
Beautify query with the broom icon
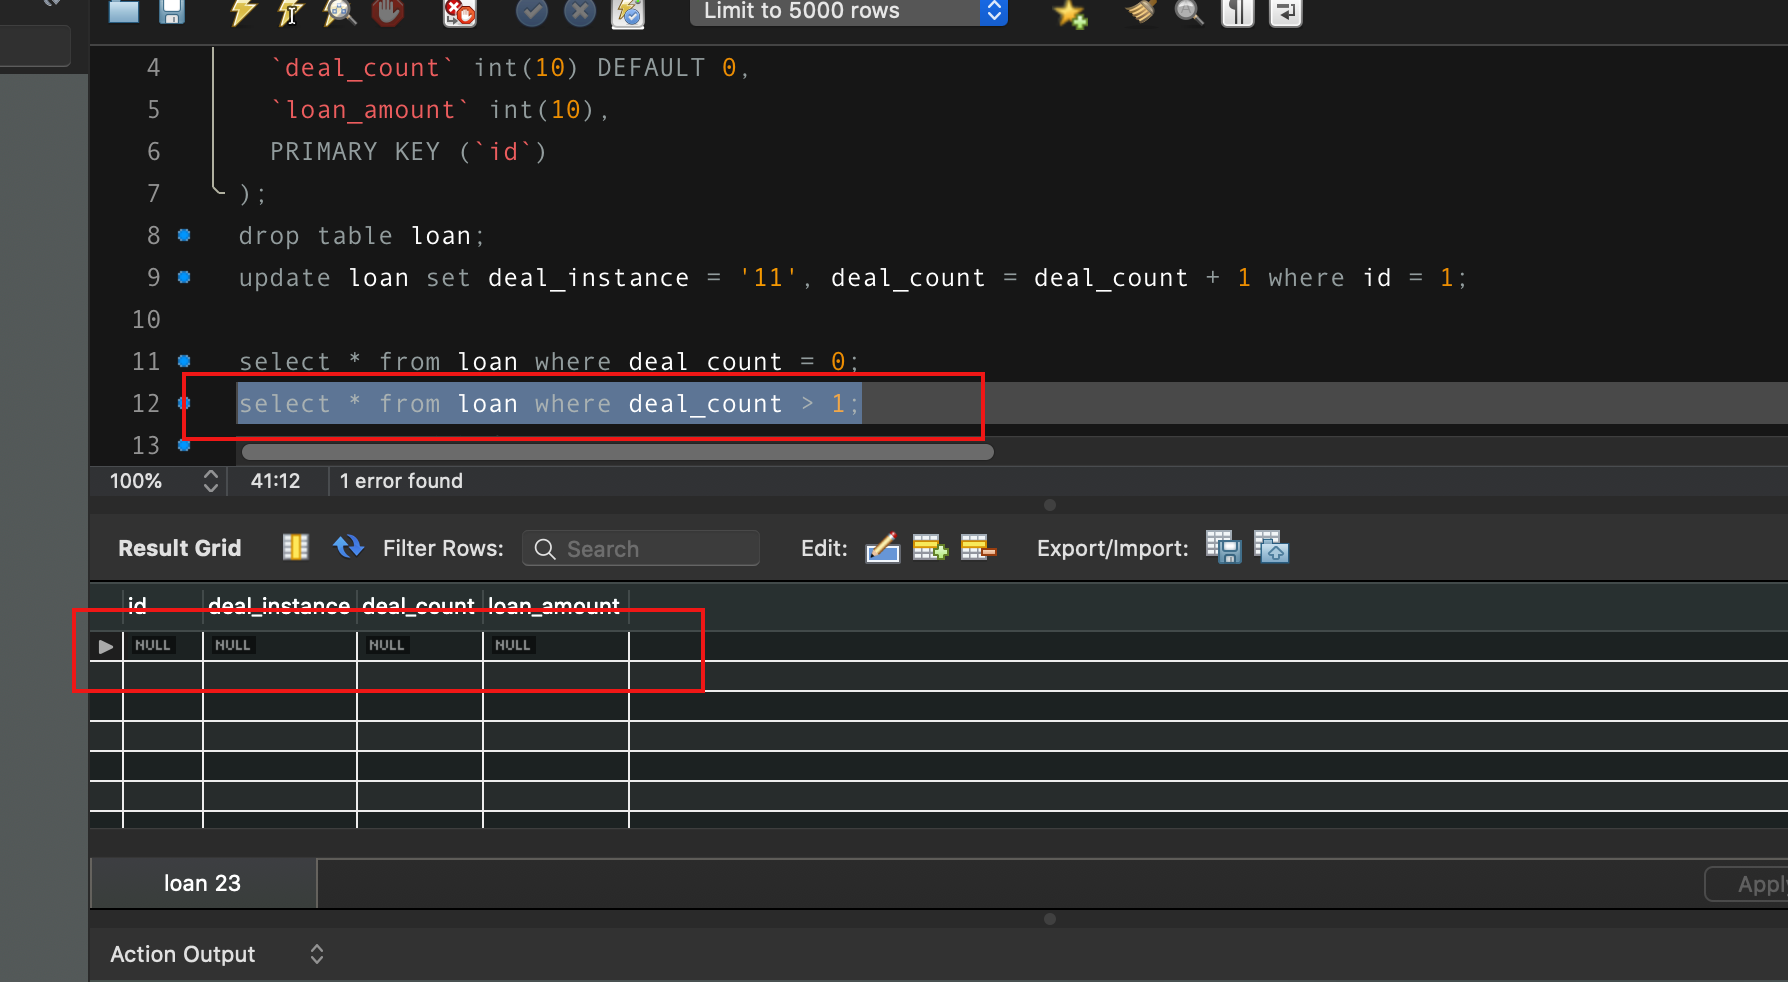(1141, 12)
